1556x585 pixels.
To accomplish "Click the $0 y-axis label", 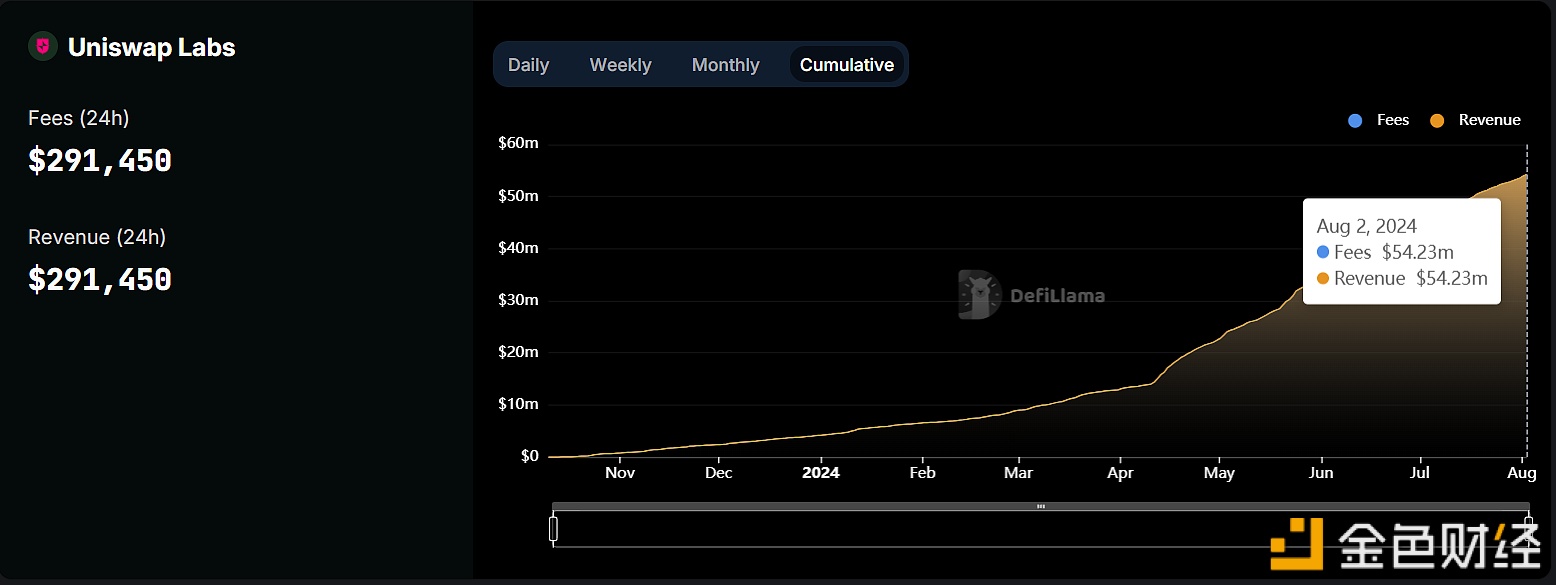I will click(x=528, y=456).
